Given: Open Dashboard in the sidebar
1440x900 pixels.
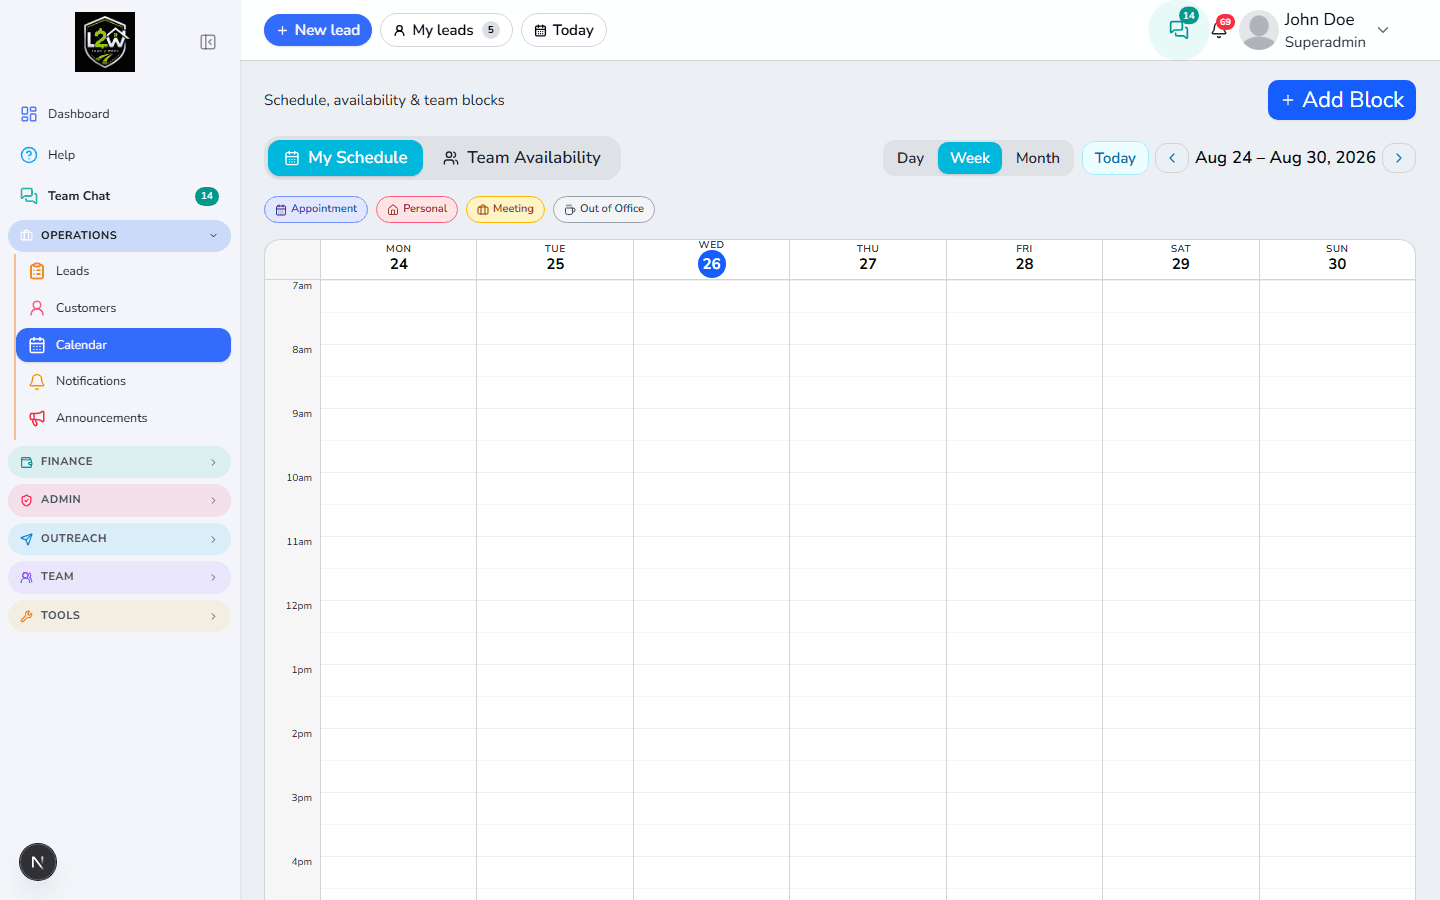Looking at the screenshot, I should (x=120, y=114).
